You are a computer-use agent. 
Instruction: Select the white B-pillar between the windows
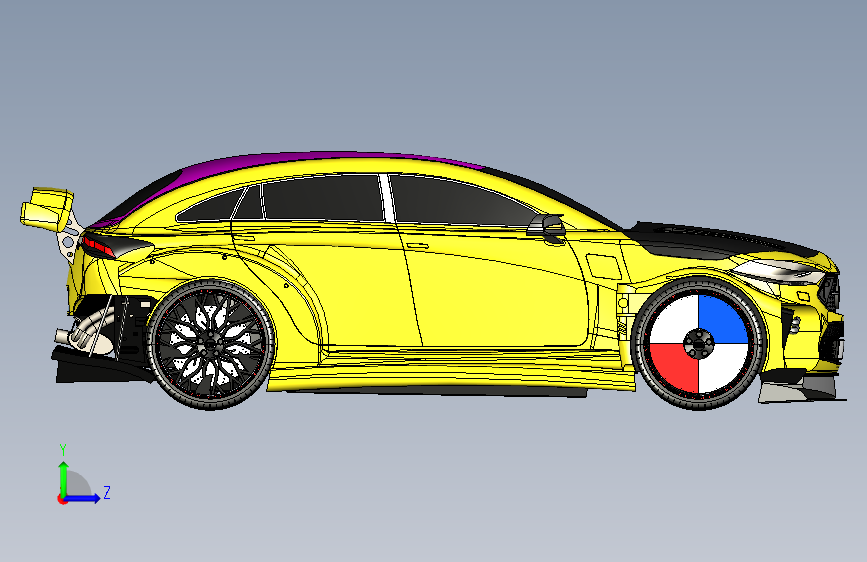point(387,198)
